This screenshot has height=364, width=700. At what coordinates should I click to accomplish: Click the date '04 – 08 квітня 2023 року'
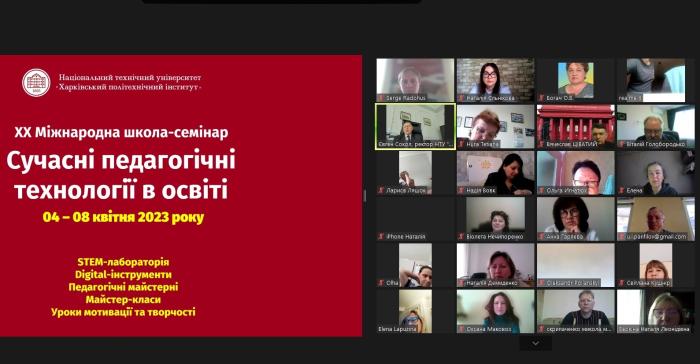point(123,218)
